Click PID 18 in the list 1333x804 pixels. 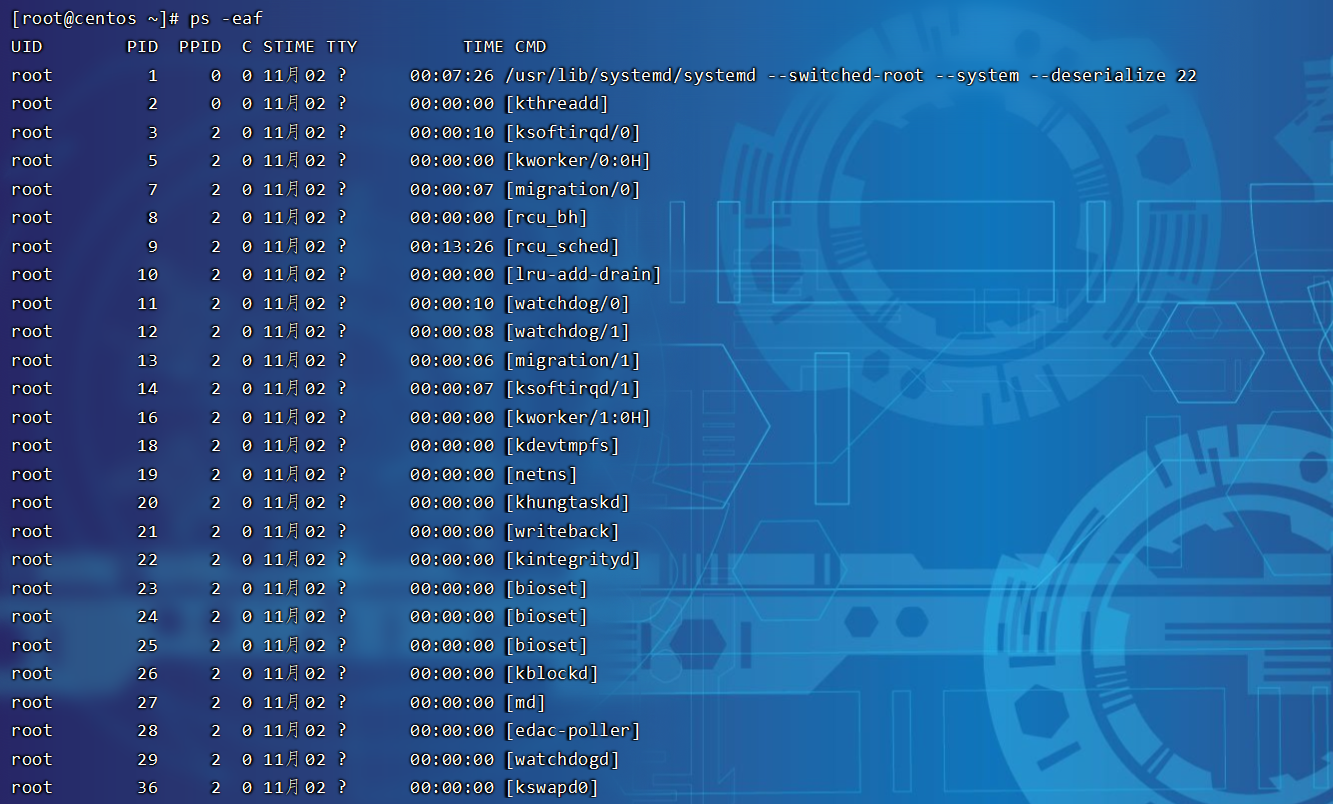tap(148, 445)
